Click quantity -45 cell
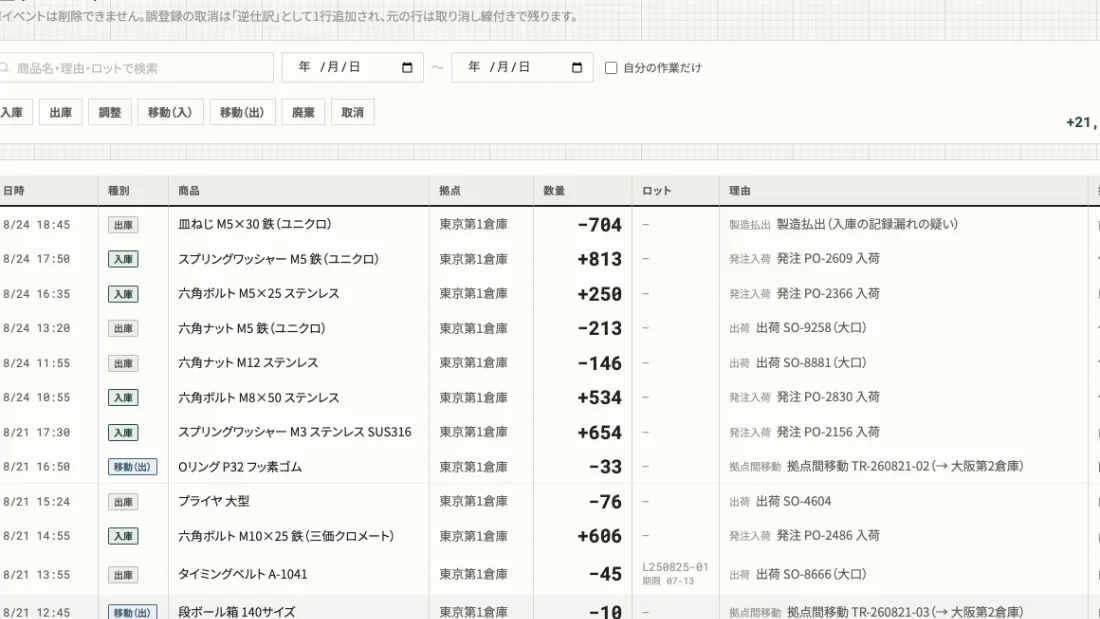Viewport: 1100px width, 619px height. [x=605, y=574]
